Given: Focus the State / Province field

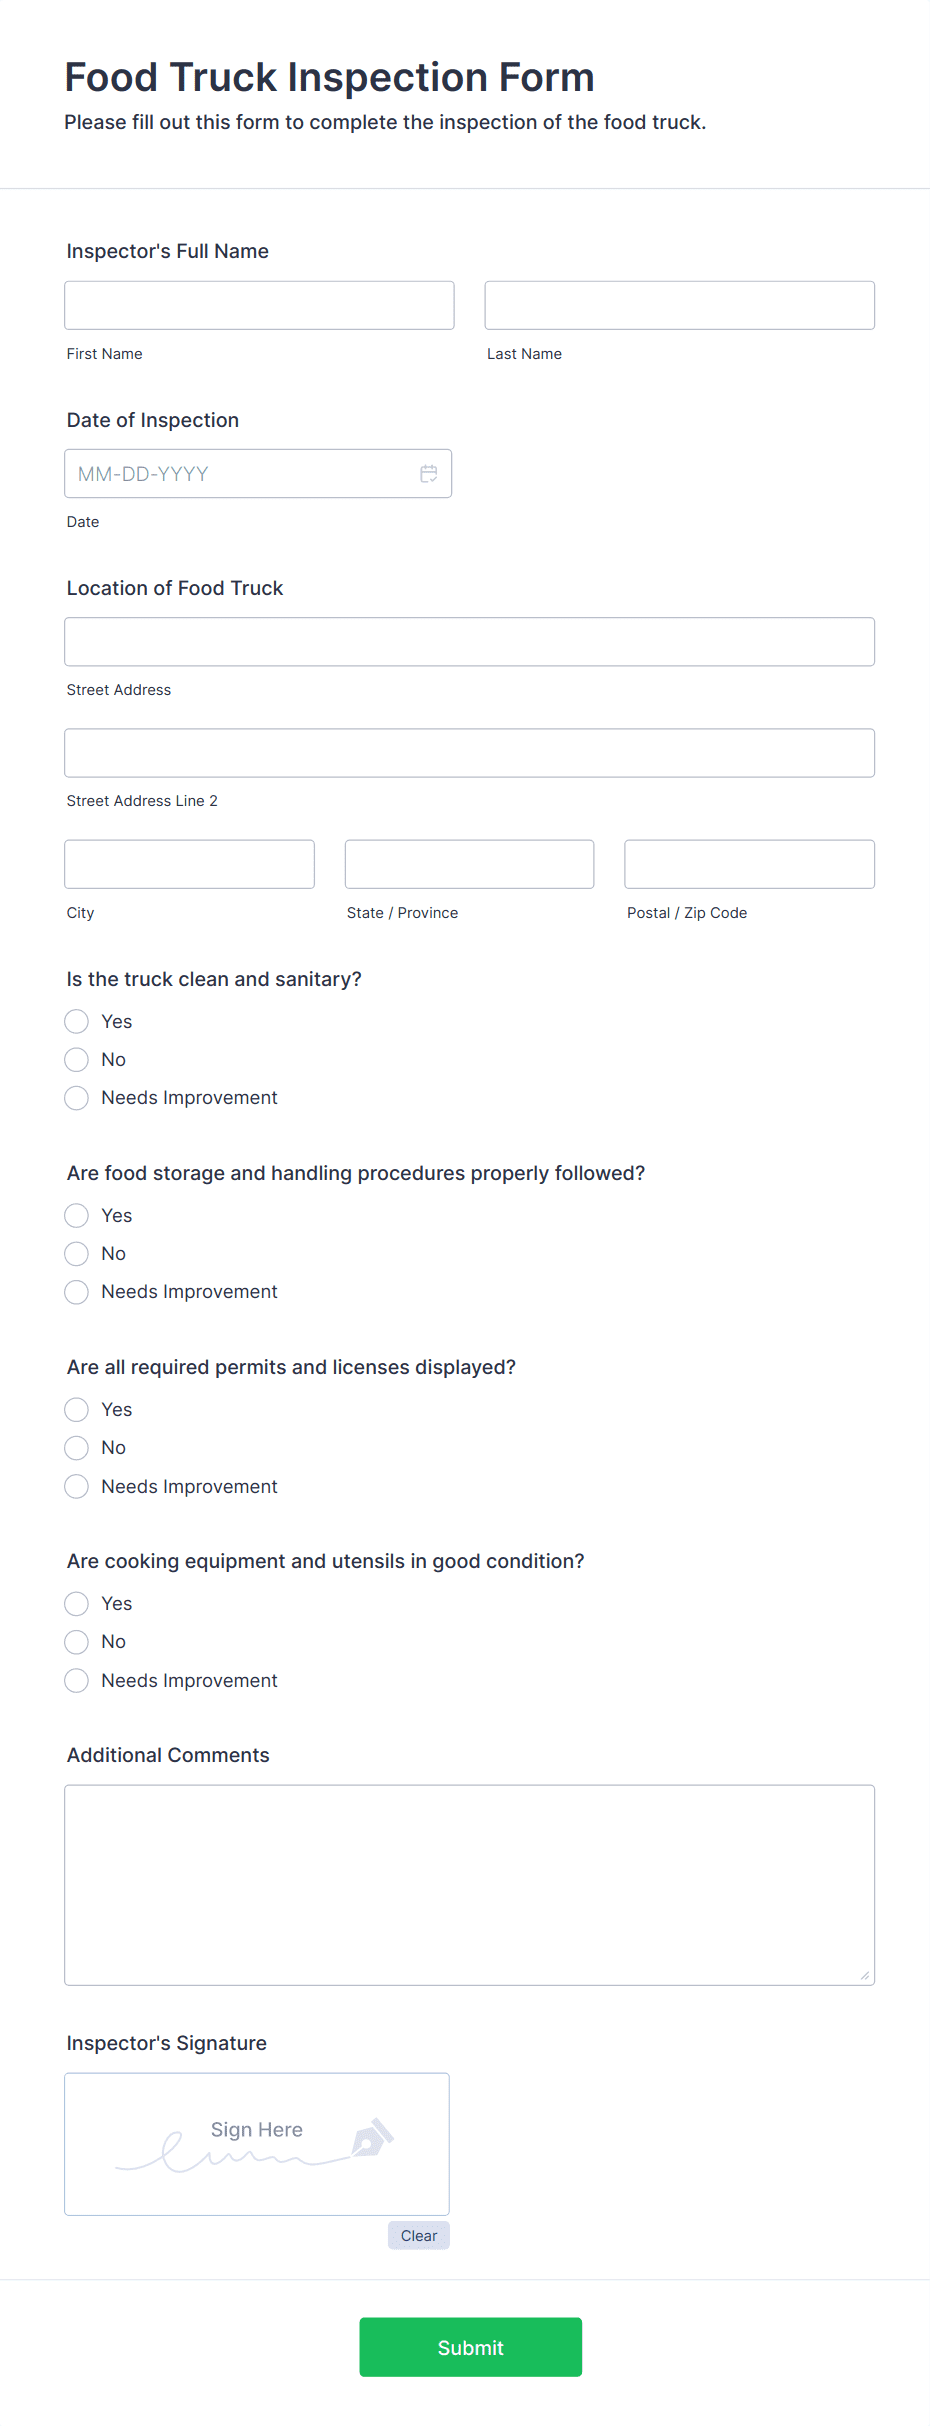Looking at the screenshot, I should click(x=469, y=864).
